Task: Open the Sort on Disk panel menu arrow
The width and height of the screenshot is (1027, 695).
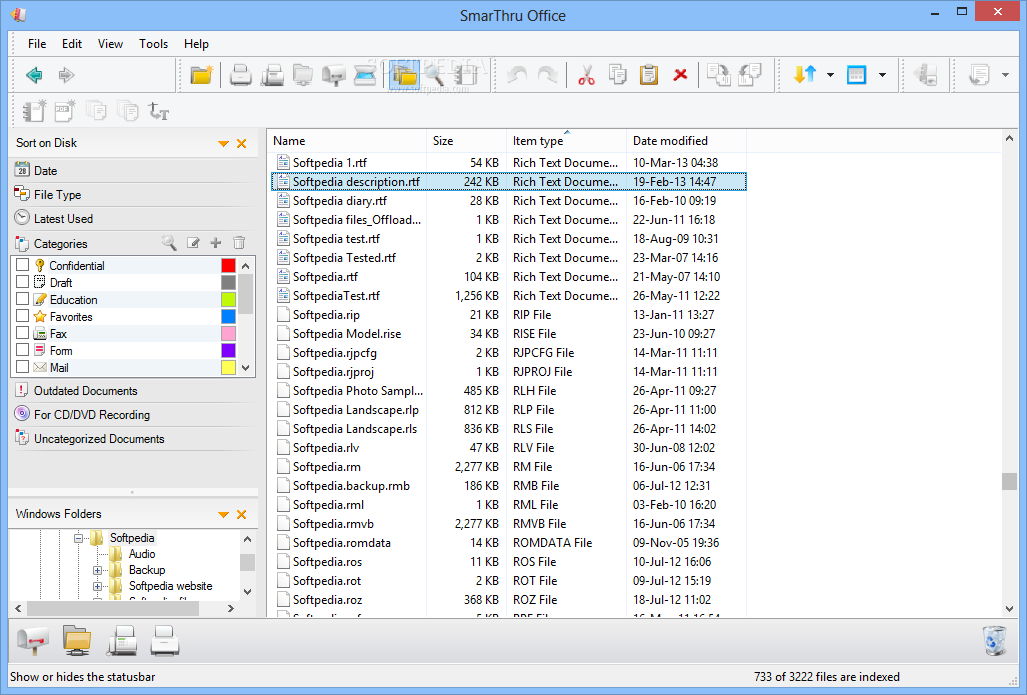Action: 223,143
